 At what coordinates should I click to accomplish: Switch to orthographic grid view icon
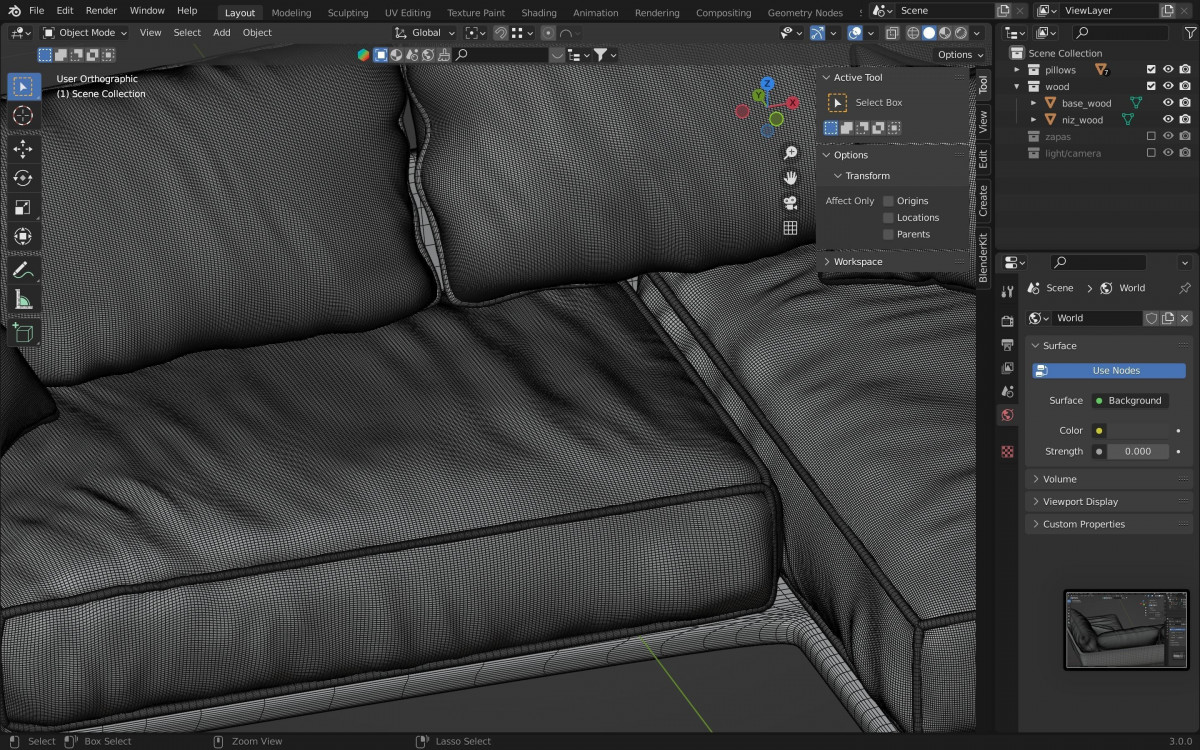[x=790, y=228]
